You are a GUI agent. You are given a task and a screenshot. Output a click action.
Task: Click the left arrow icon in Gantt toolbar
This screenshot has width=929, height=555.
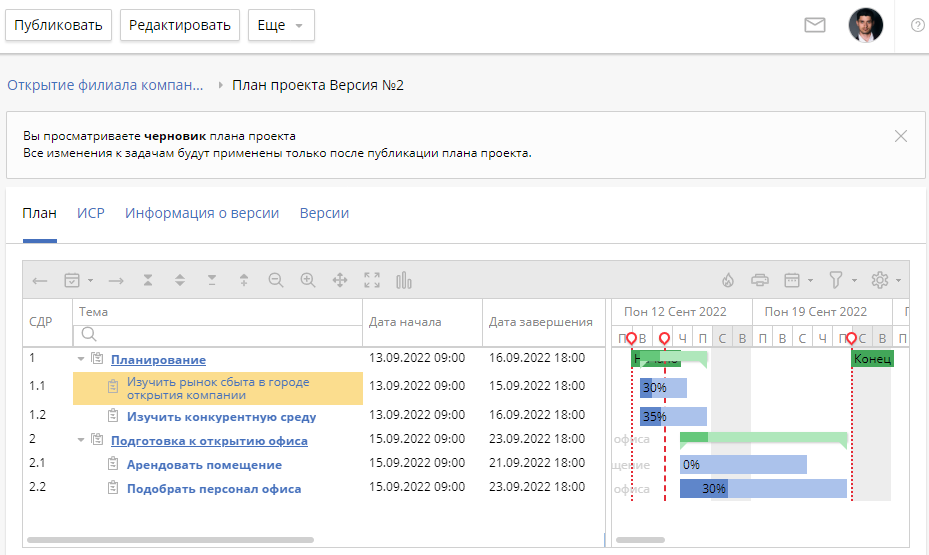tap(40, 280)
